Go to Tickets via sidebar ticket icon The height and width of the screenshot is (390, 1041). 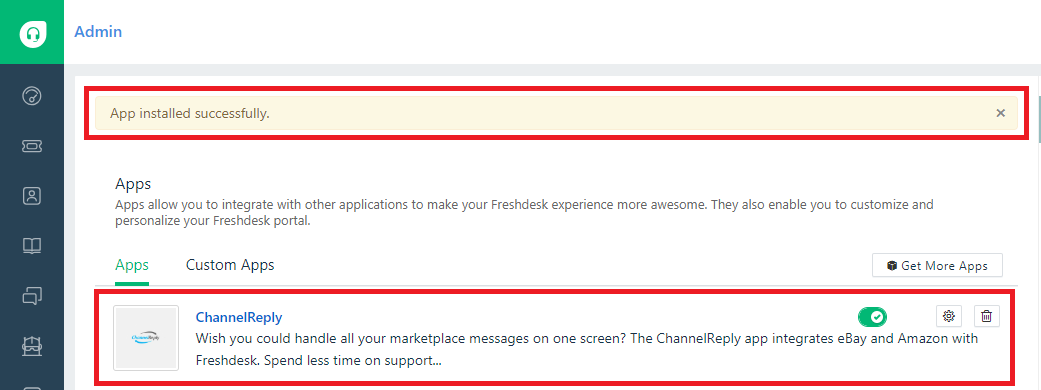point(32,146)
